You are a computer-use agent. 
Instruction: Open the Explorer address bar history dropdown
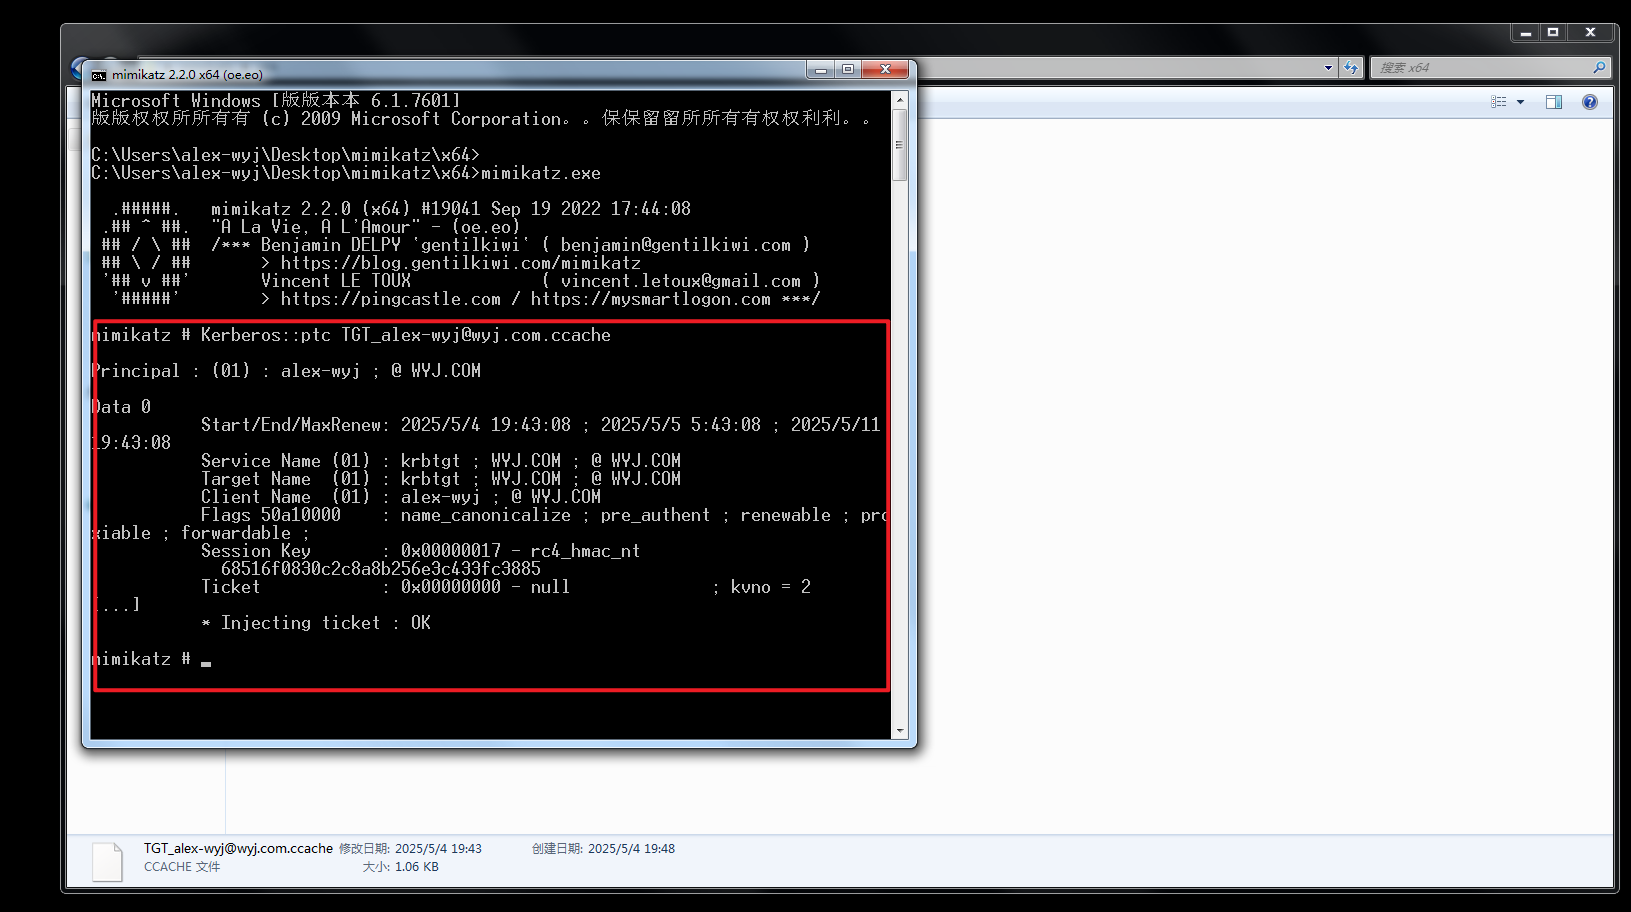[1328, 68]
